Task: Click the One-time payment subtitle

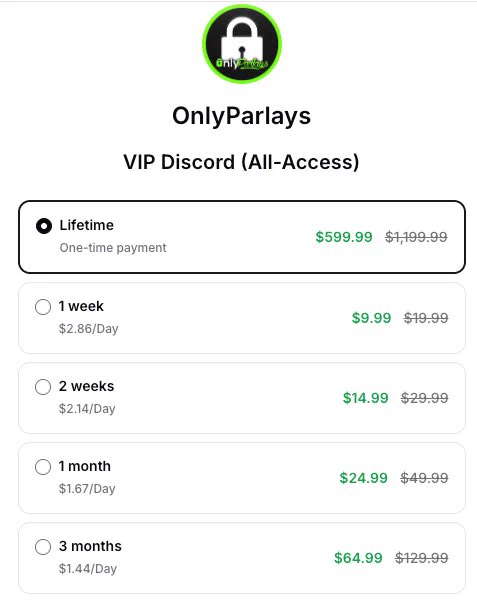Action: [x=113, y=248]
